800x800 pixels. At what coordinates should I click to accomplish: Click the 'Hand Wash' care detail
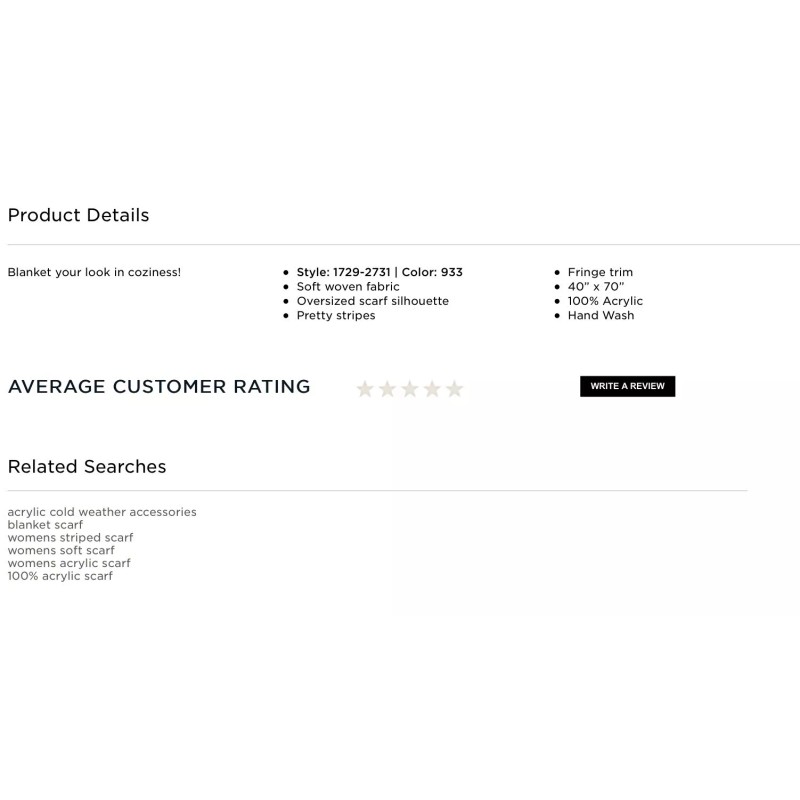[x=600, y=315]
